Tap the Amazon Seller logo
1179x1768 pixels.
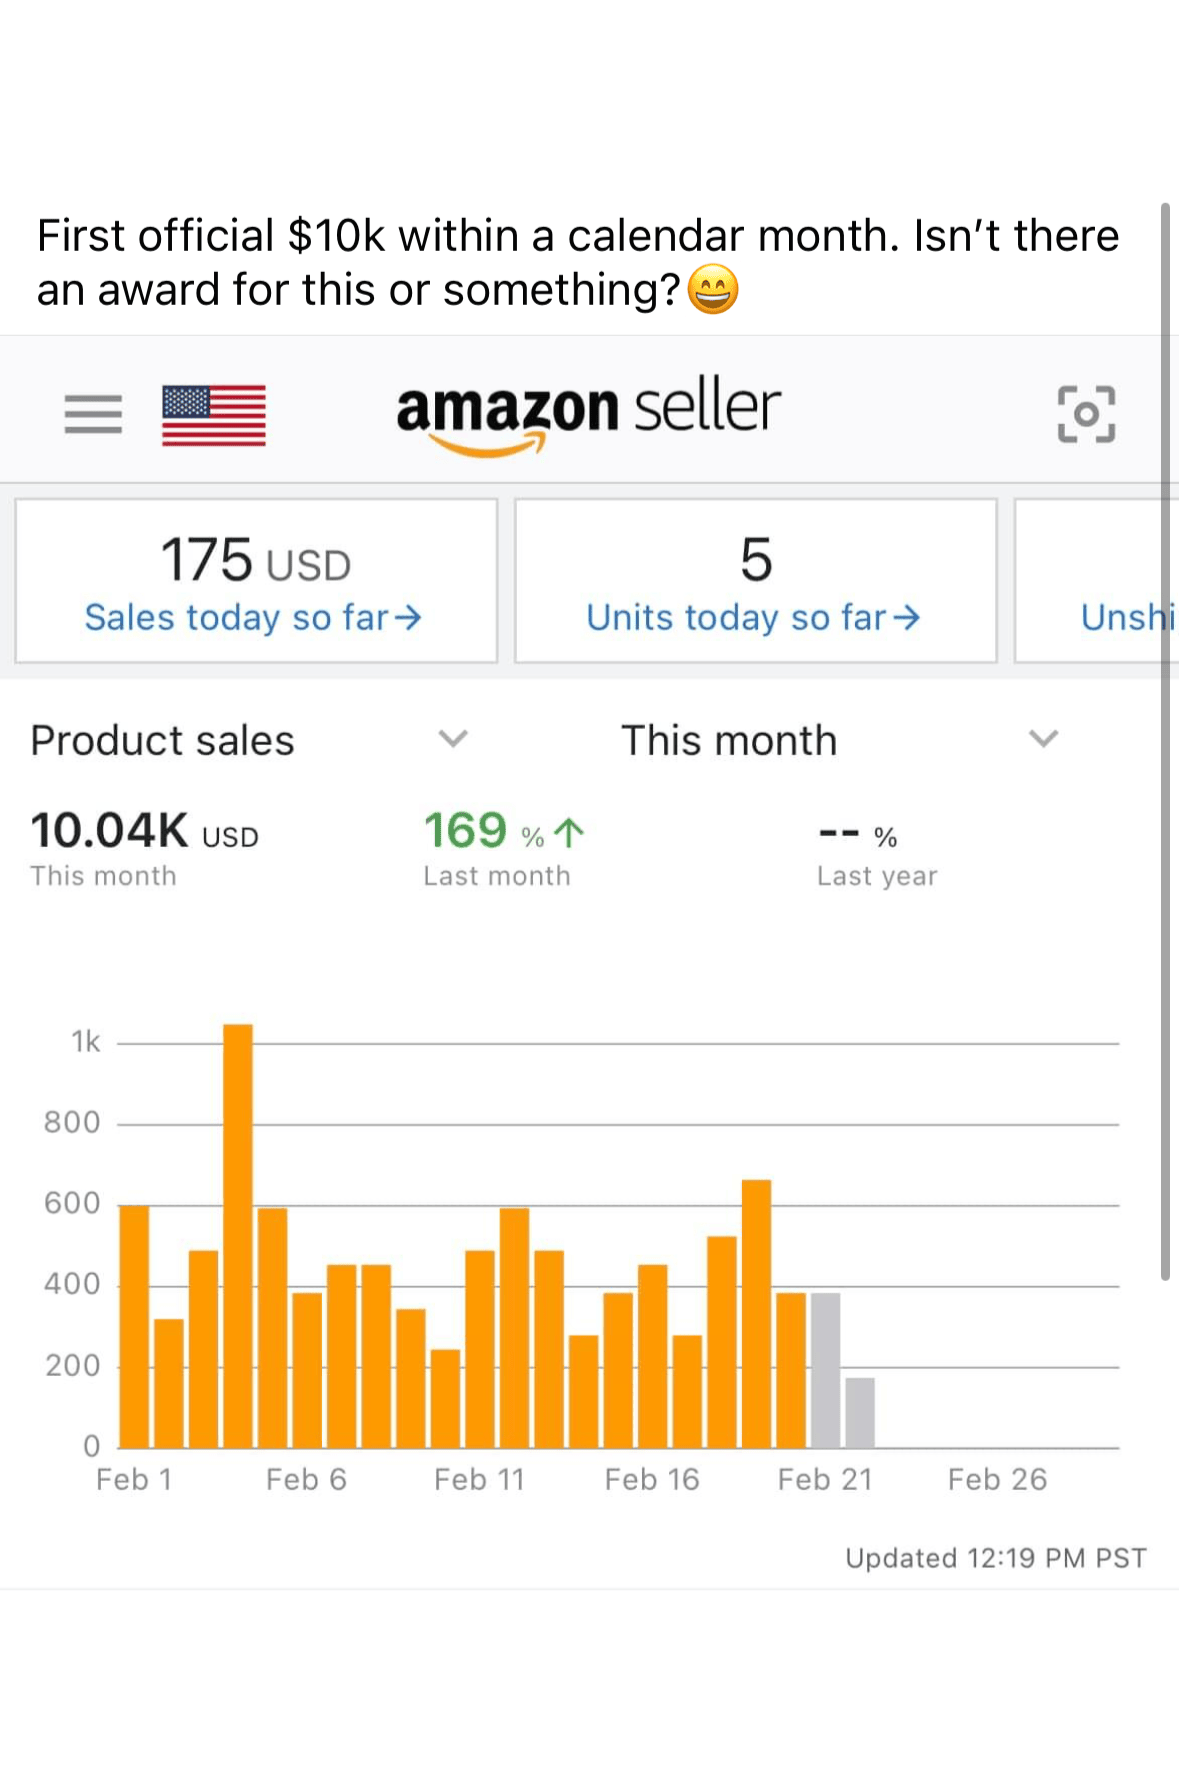tap(588, 414)
